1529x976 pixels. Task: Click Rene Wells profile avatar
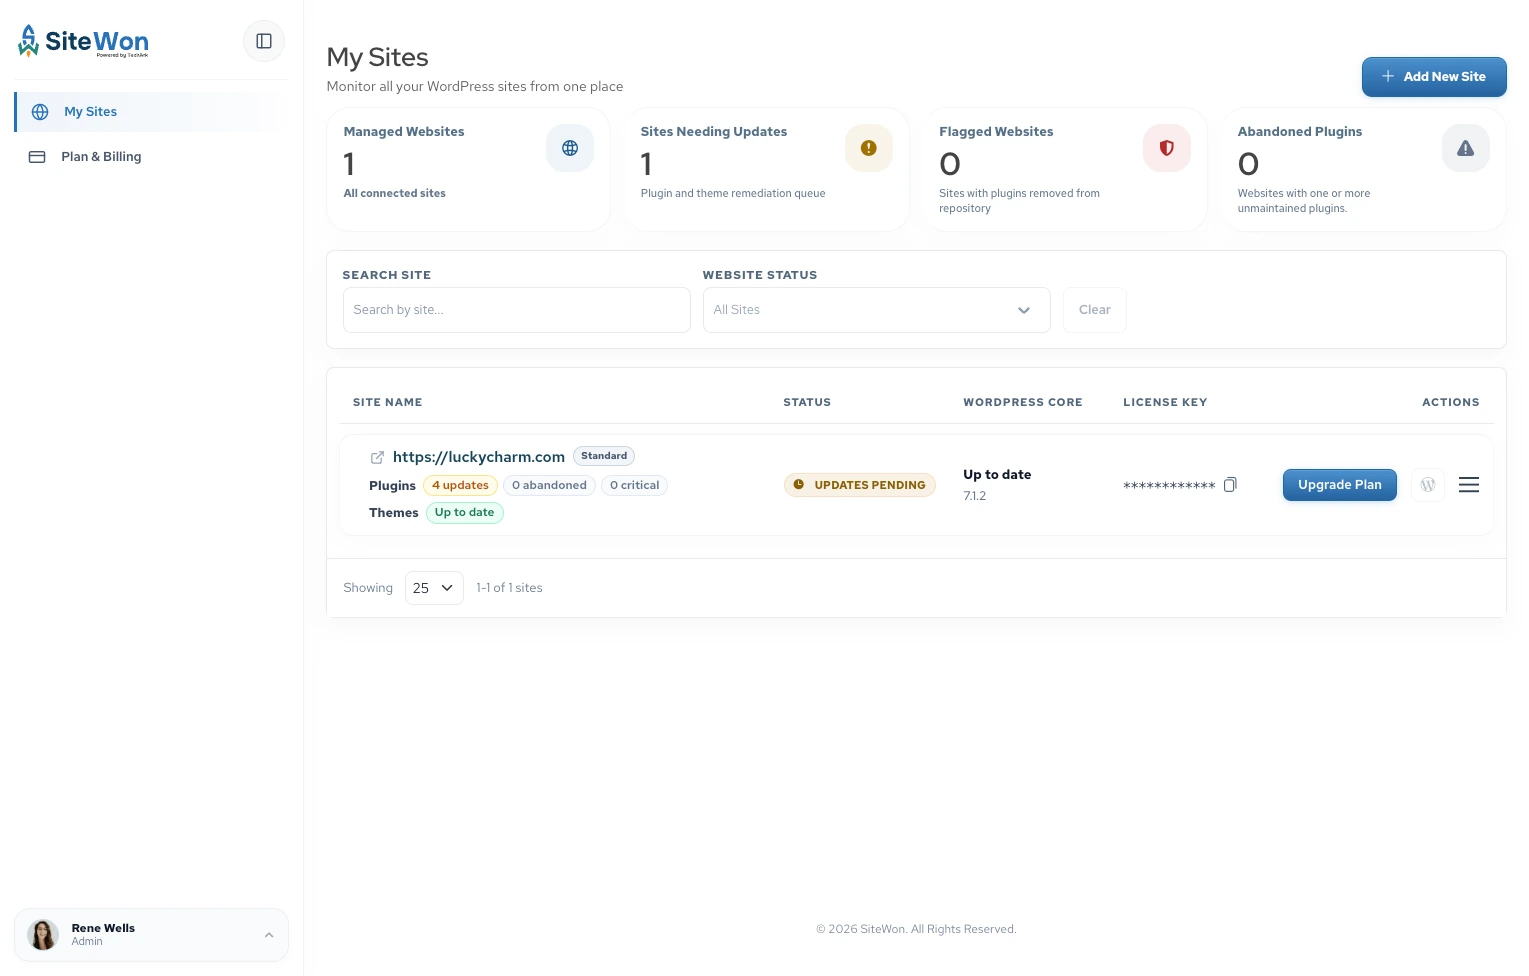(x=43, y=935)
